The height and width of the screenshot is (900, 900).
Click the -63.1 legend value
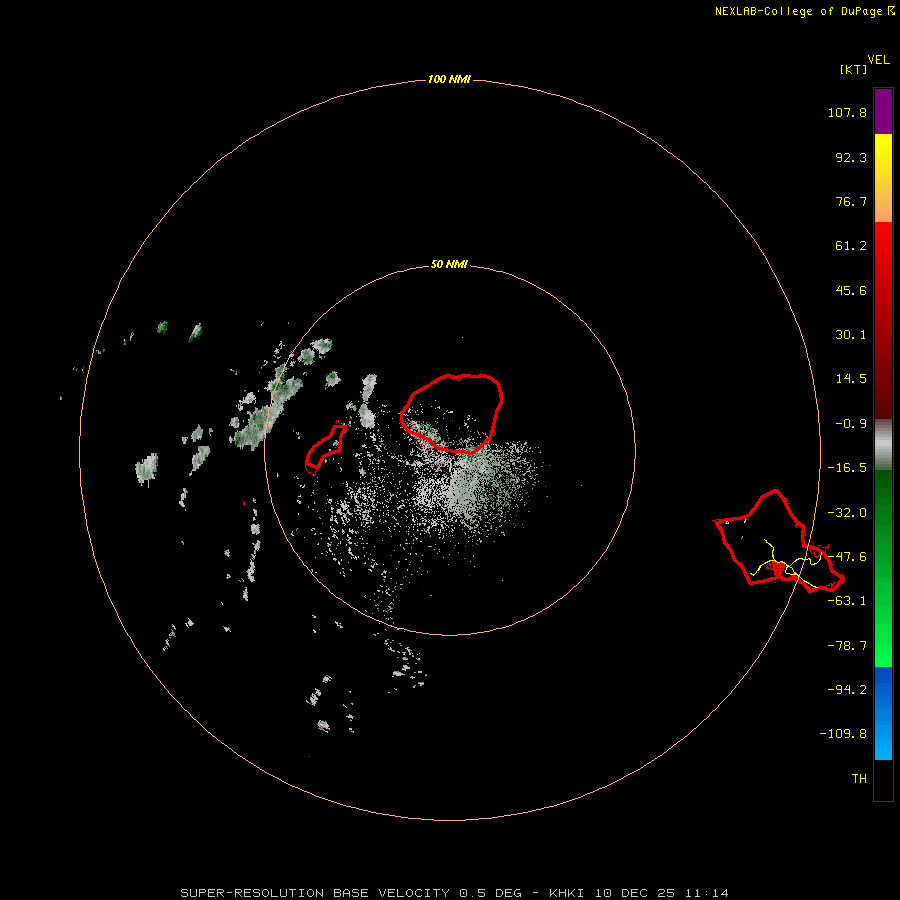tap(847, 601)
